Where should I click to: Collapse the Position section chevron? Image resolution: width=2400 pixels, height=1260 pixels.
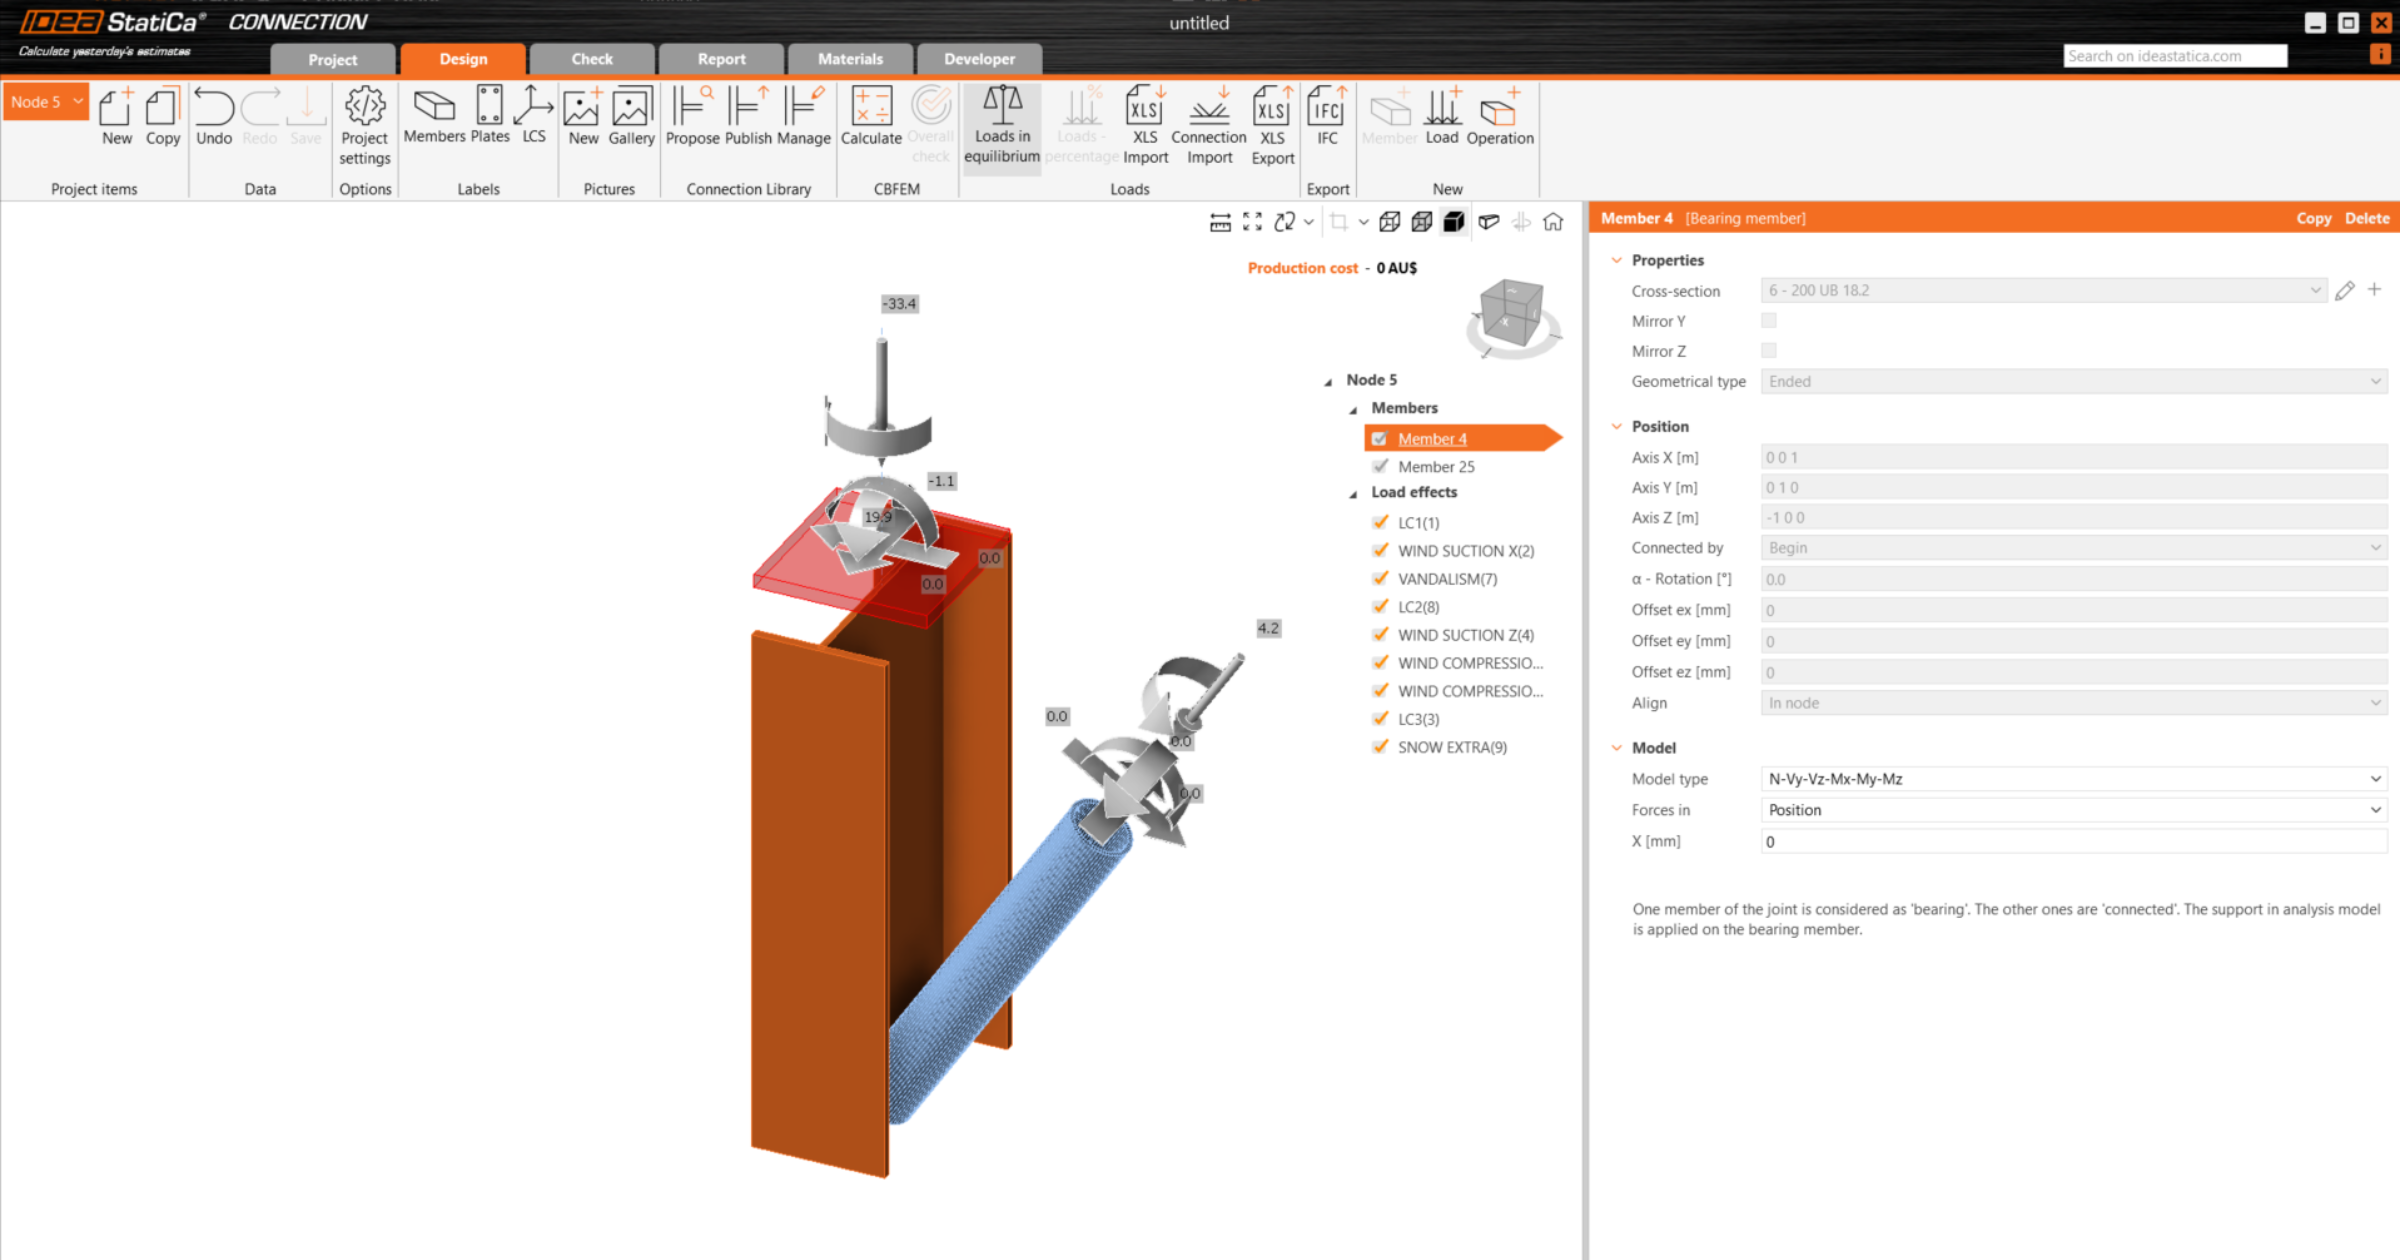(x=1616, y=426)
